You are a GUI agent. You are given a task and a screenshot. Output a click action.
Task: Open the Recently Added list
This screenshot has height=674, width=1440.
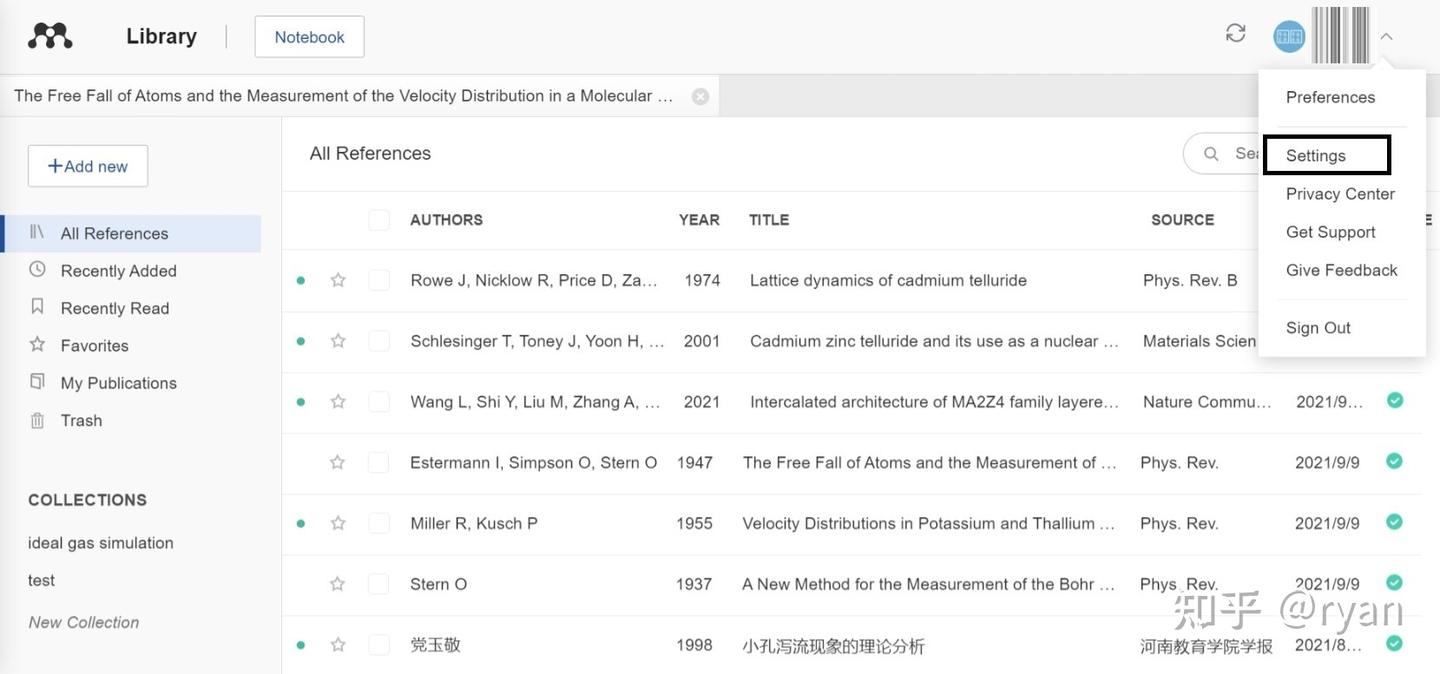[x=118, y=271]
